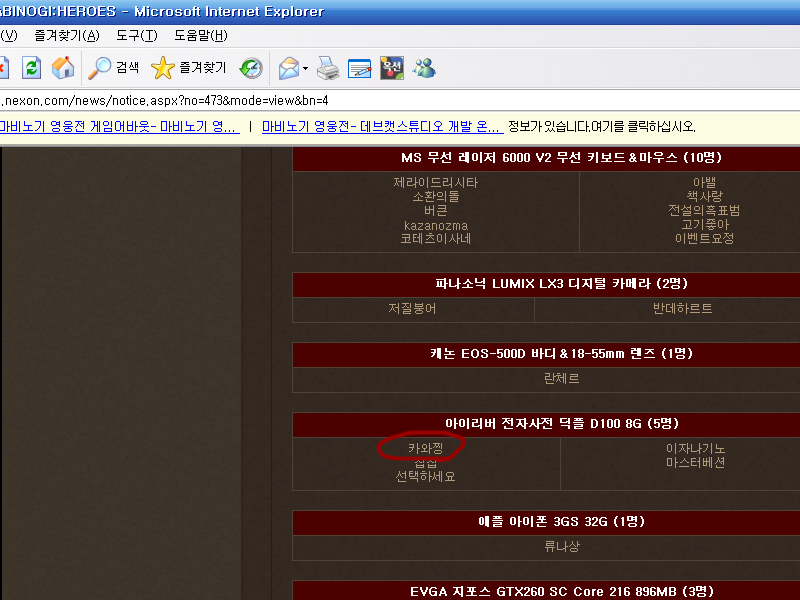Image resolution: width=800 pixels, height=600 pixels.
Task: Select winner name 이자나기노
Action: (695, 448)
